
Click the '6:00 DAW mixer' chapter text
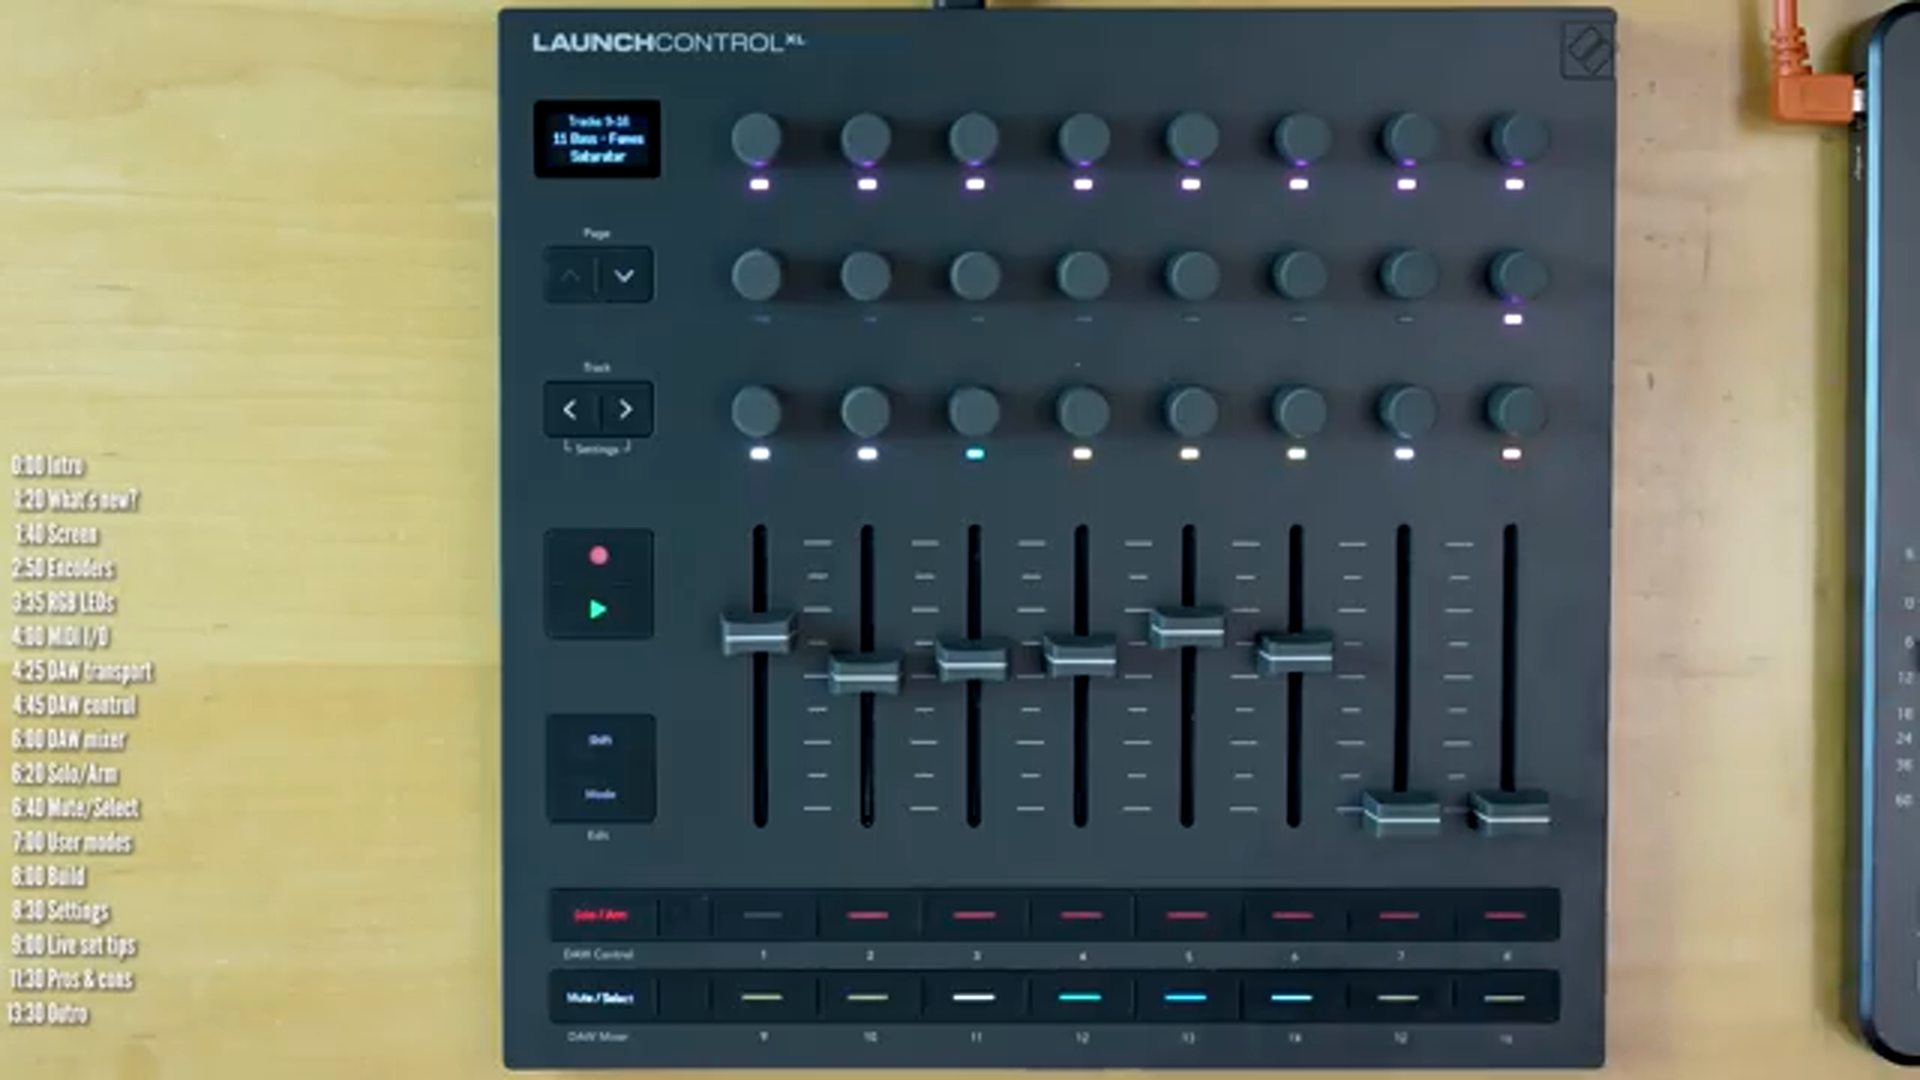click(x=68, y=739)
